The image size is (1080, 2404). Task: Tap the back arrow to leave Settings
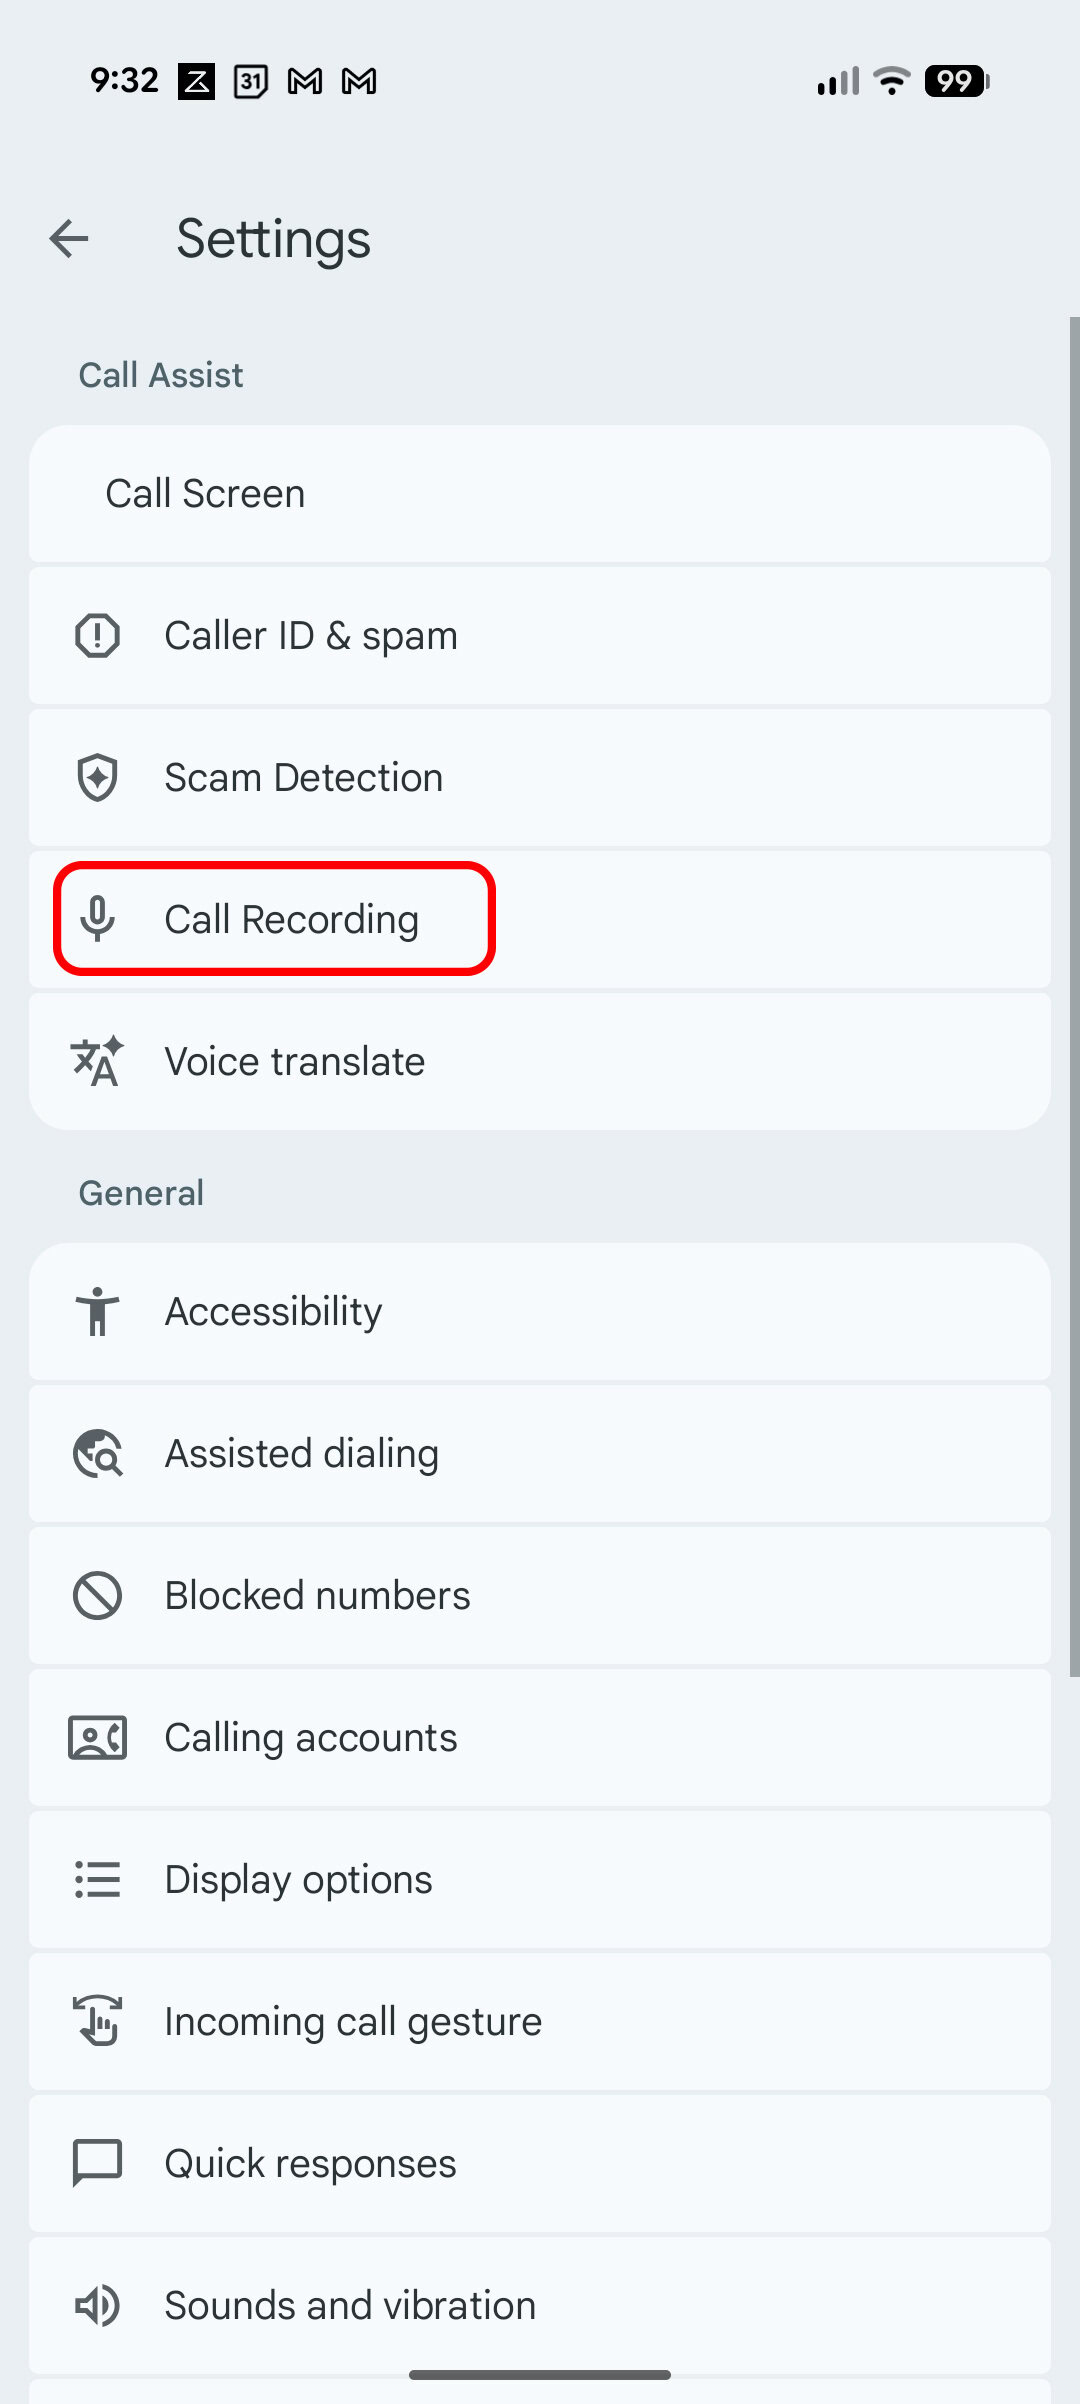coord(68,238)
